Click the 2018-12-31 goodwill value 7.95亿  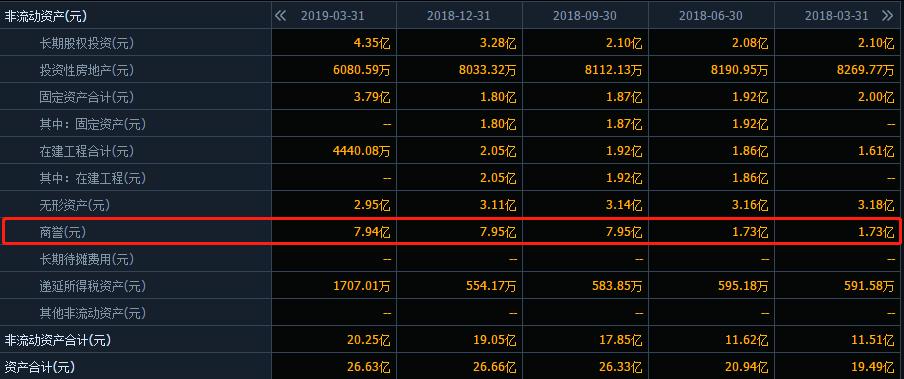(x=498, y=232)
